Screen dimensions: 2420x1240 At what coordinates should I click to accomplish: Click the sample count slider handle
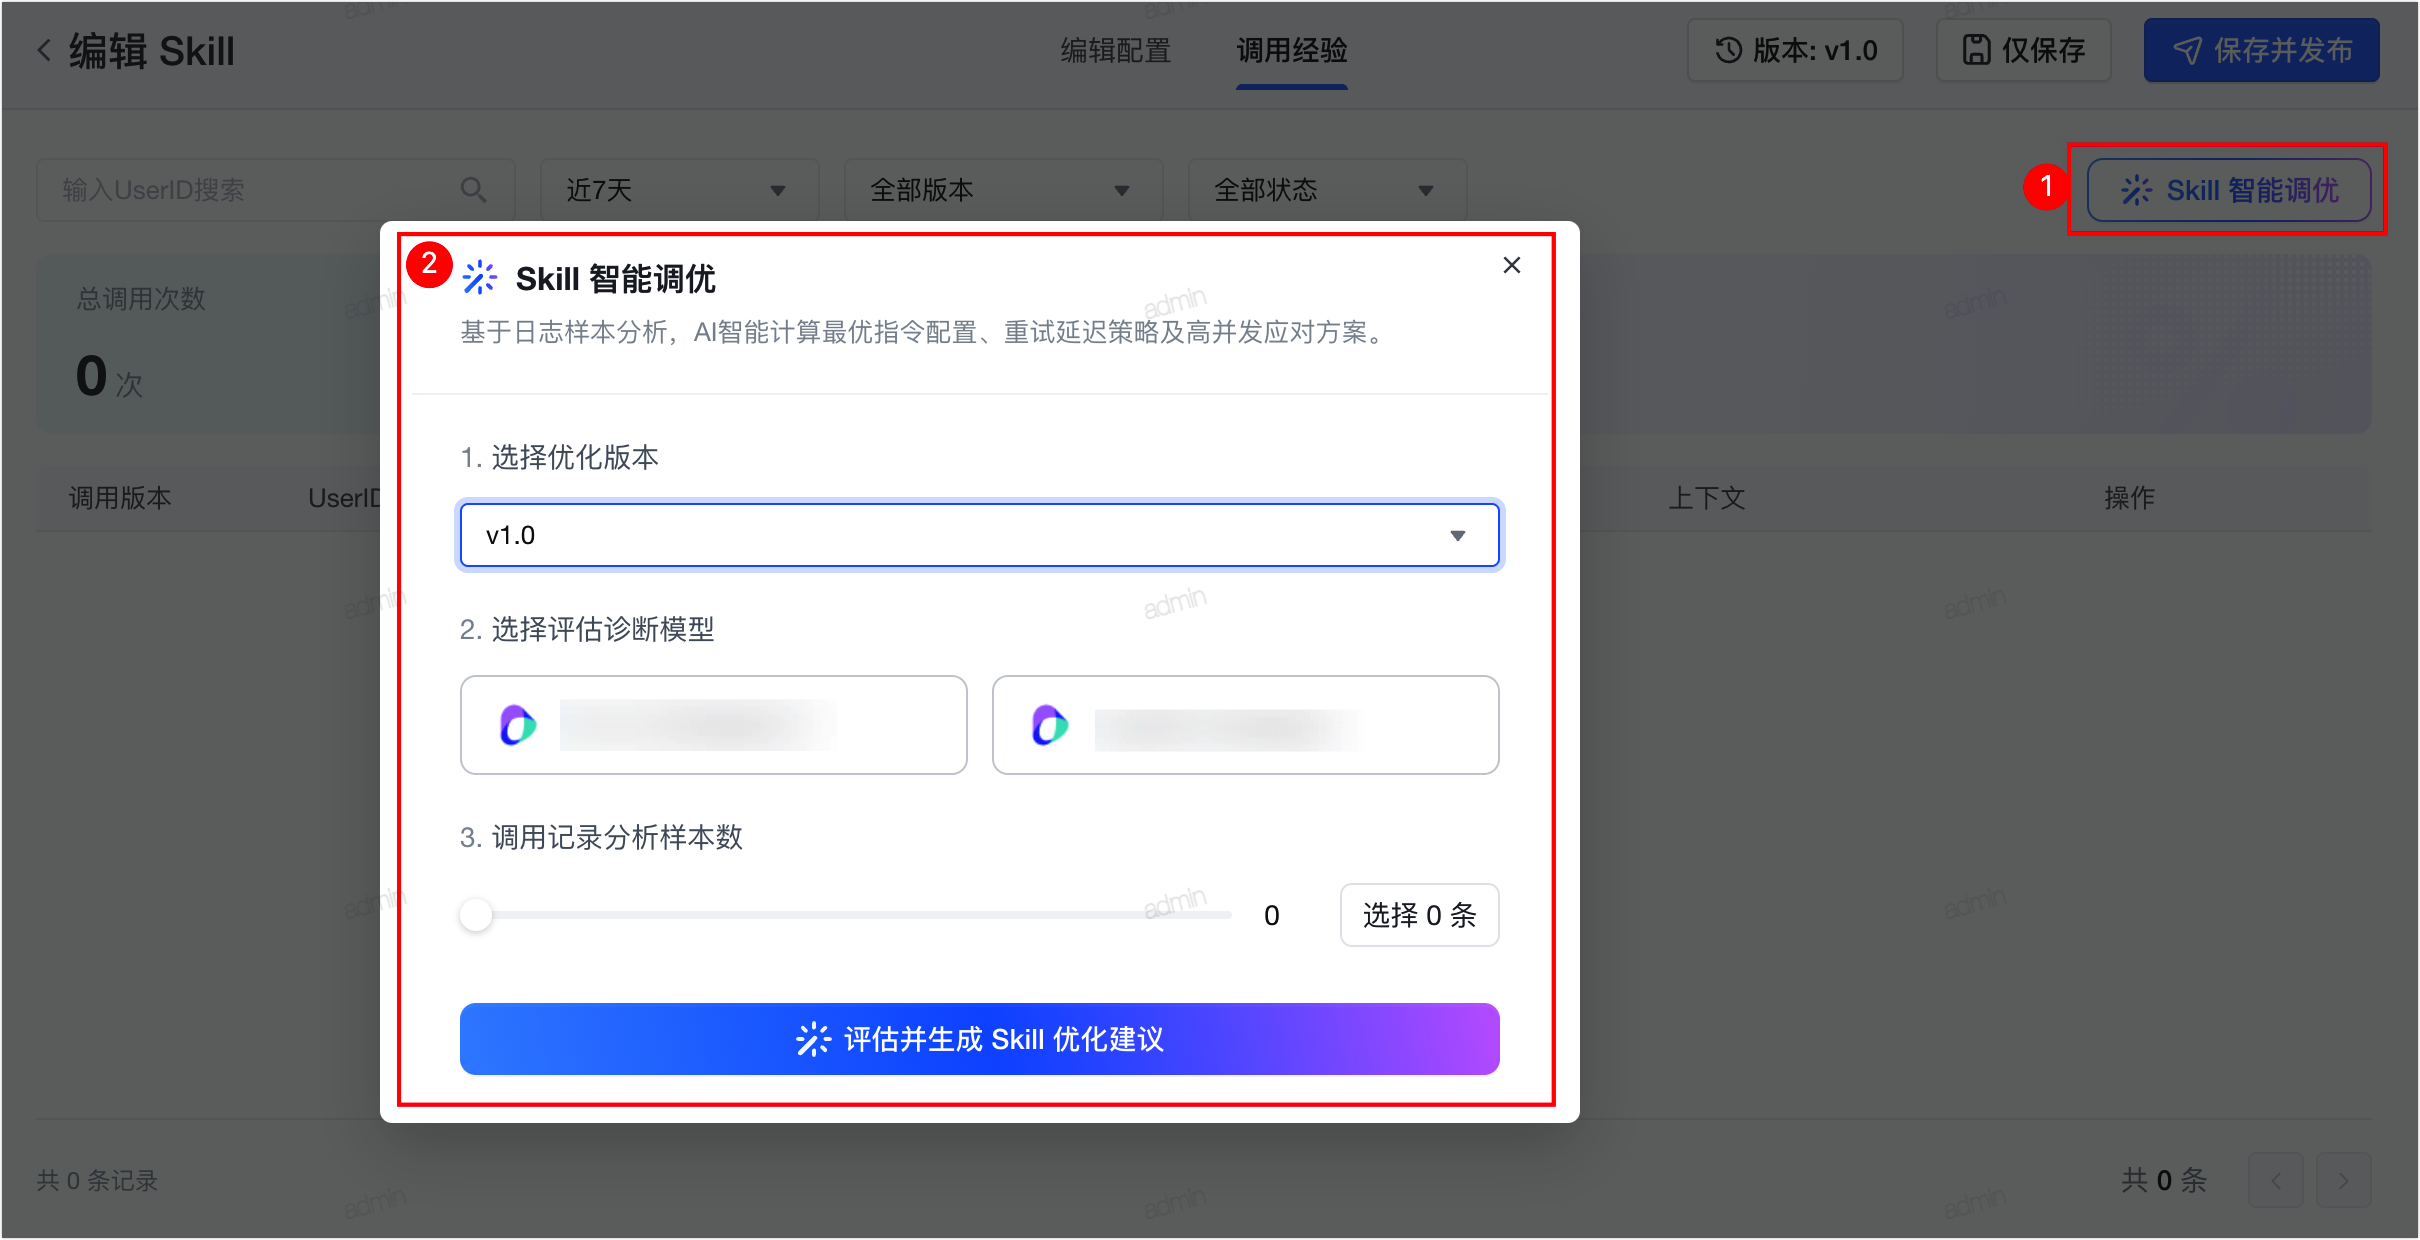click(x=476, y=914)
